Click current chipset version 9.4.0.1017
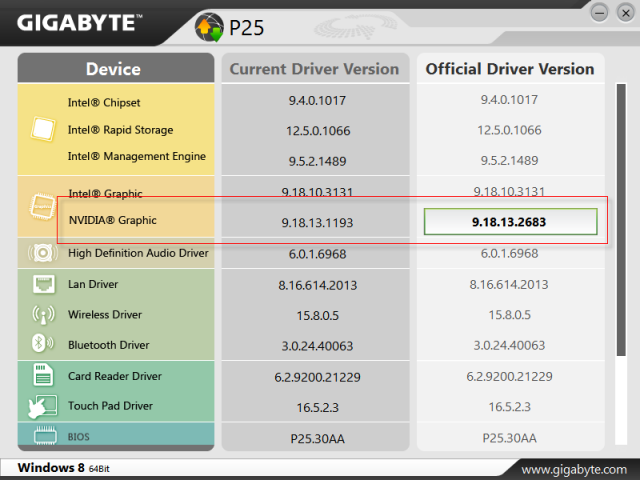The image size is (640, 480). (x=317, y=100)
